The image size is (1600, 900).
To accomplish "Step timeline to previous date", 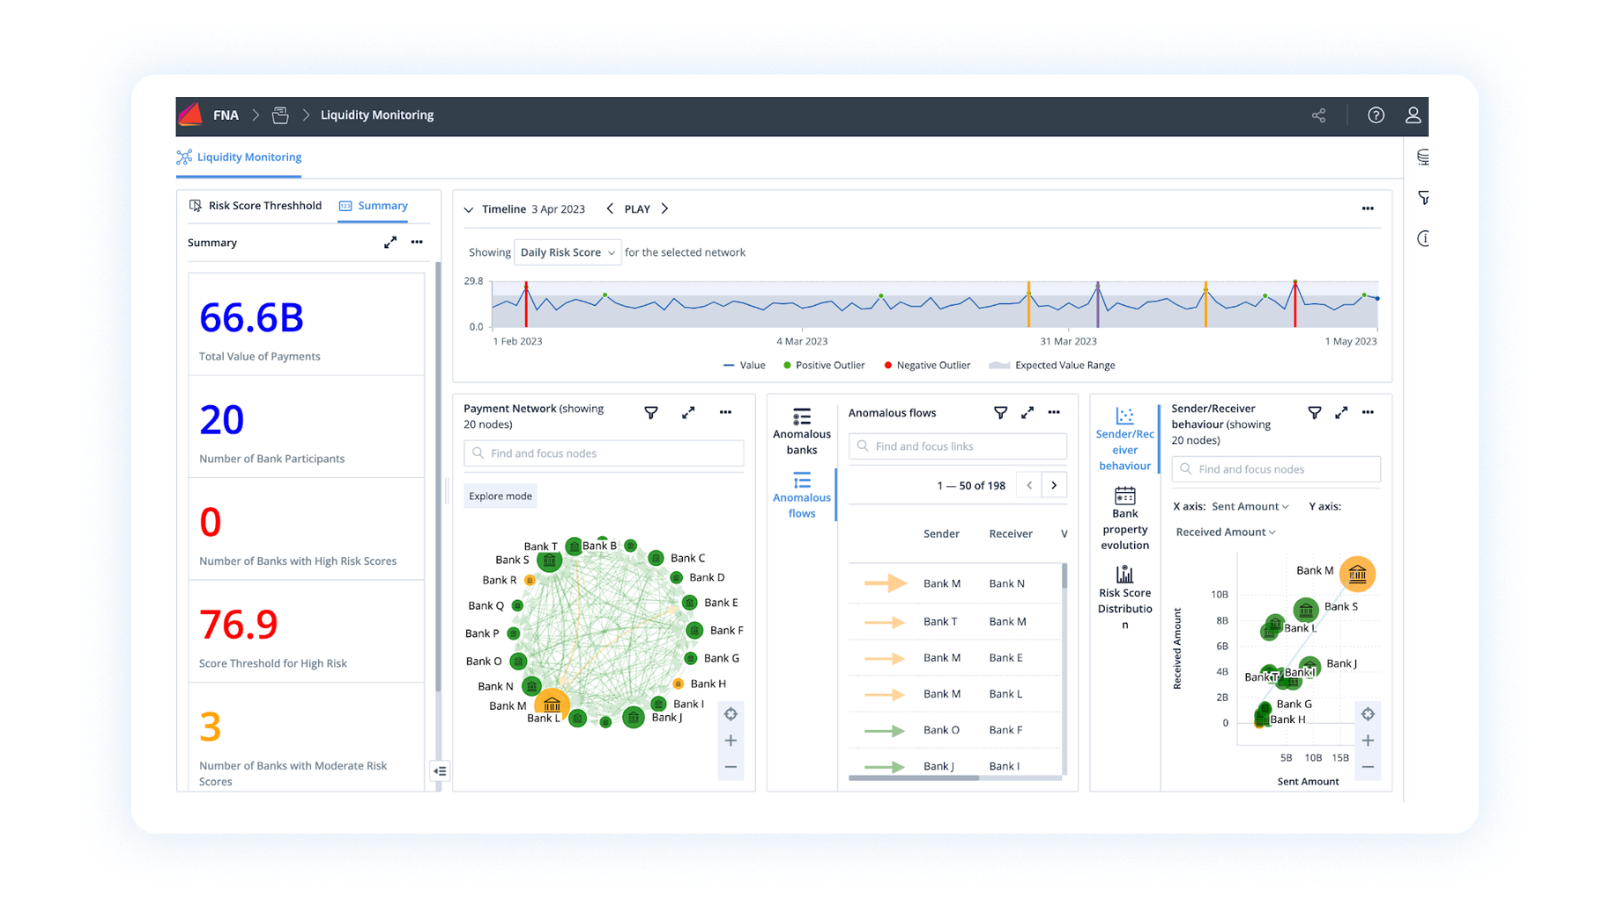I will click(x=610, y=209).
